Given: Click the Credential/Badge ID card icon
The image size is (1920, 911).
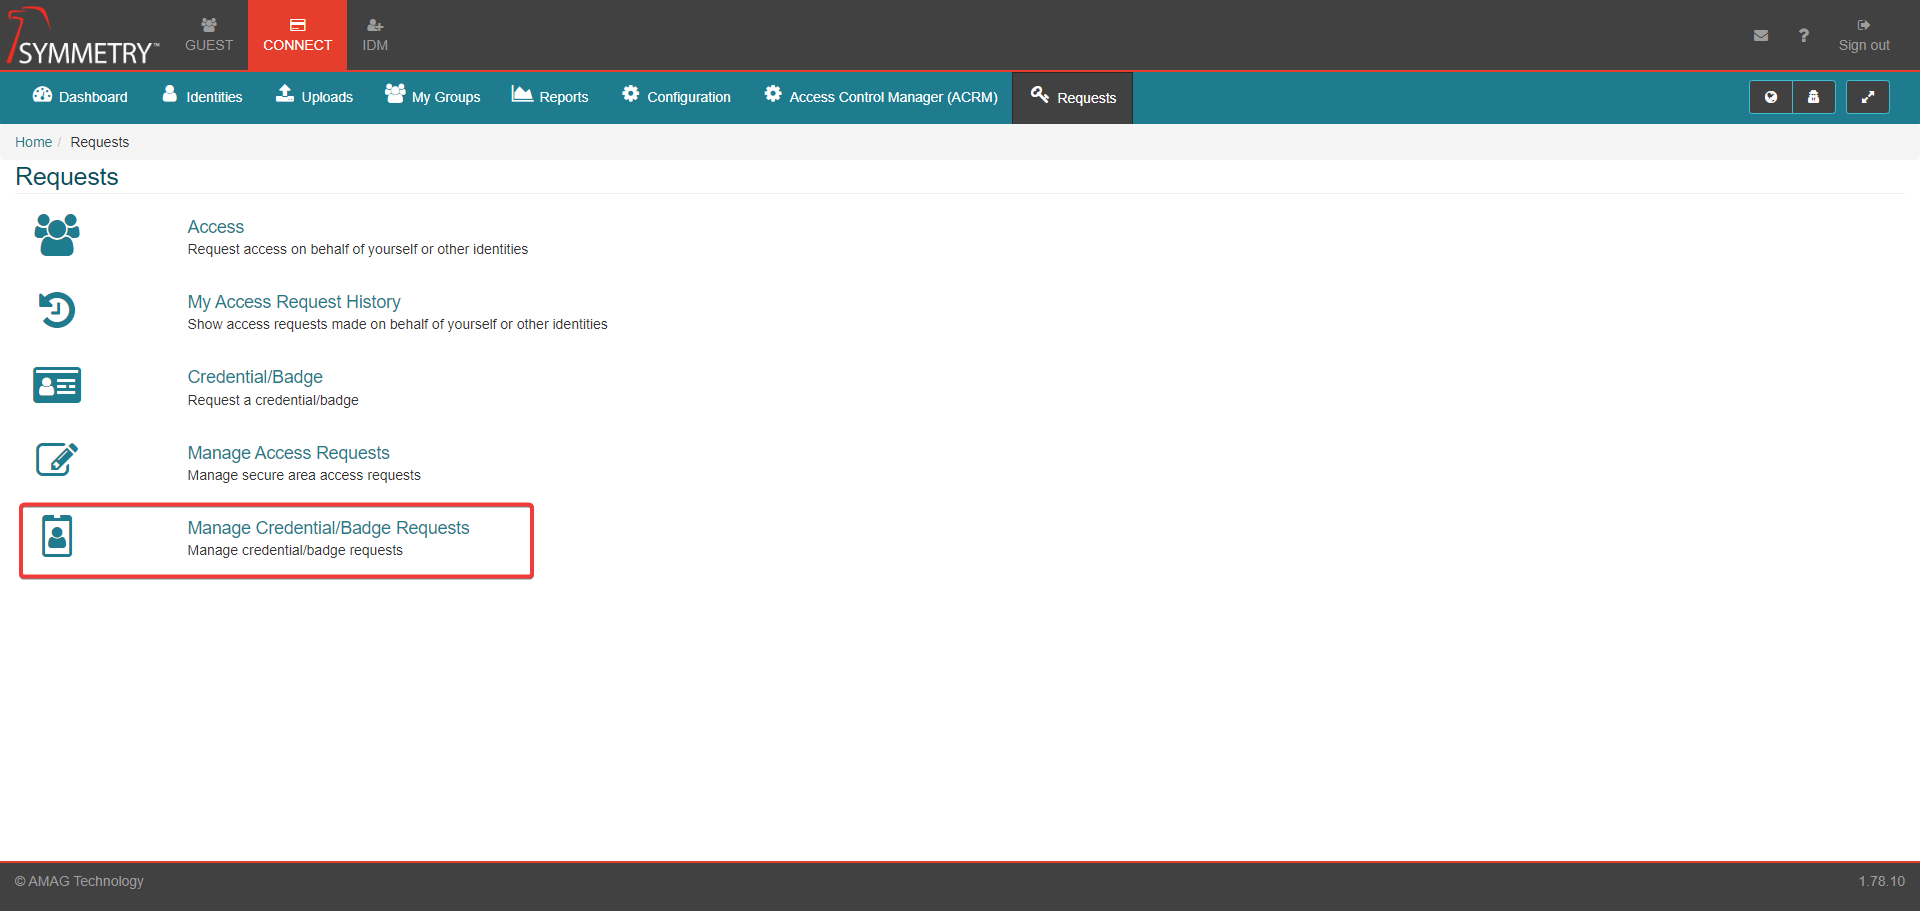Looking at the screenshot, I should [x=57, y=385].
